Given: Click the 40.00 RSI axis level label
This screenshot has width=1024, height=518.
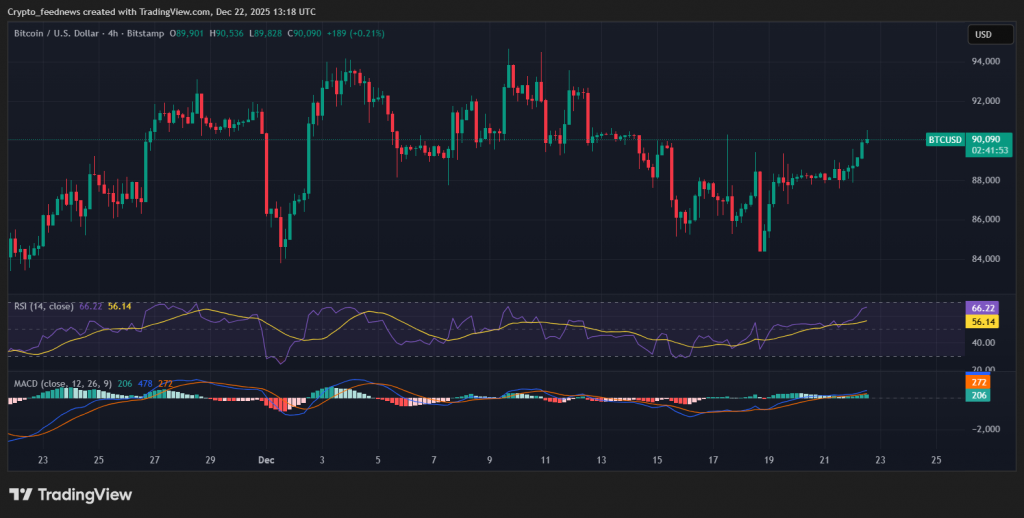Looking at the screenshot, I should coord(983,343).
